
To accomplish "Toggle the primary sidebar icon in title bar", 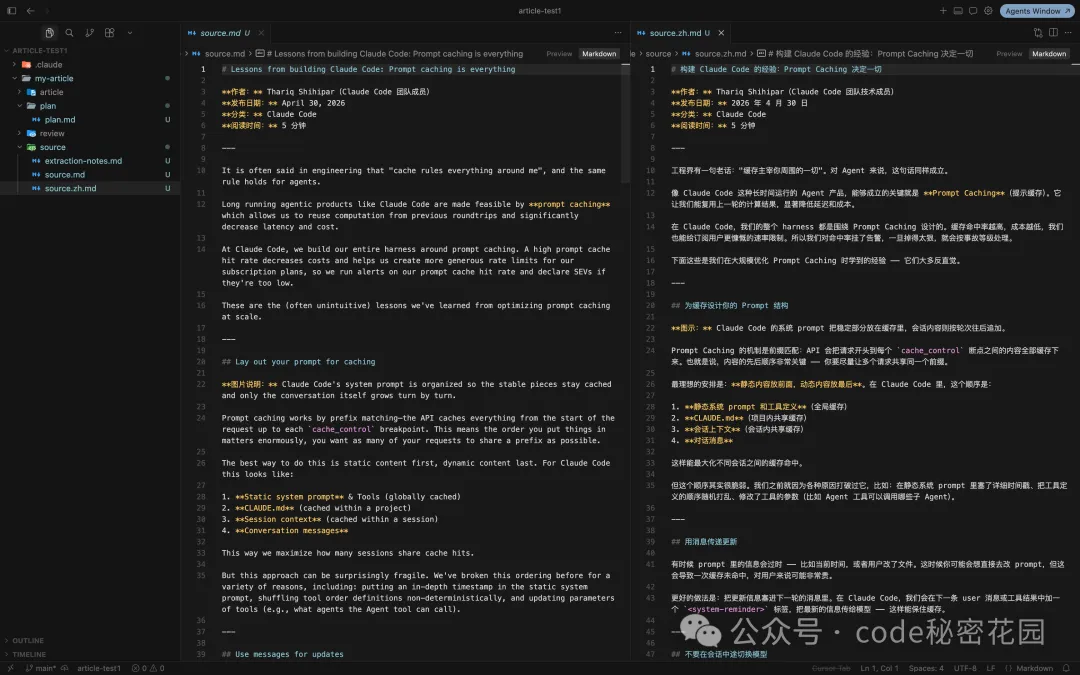I will tap(12, 11).
